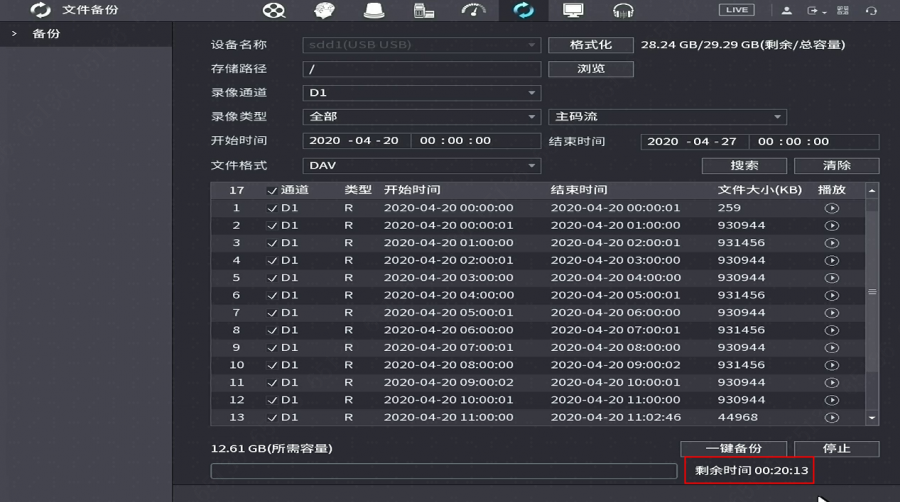Open the 录像通道 D1 dropdown
The height and width of the screenshot is (502, 900).
click(x=421, y=92)
